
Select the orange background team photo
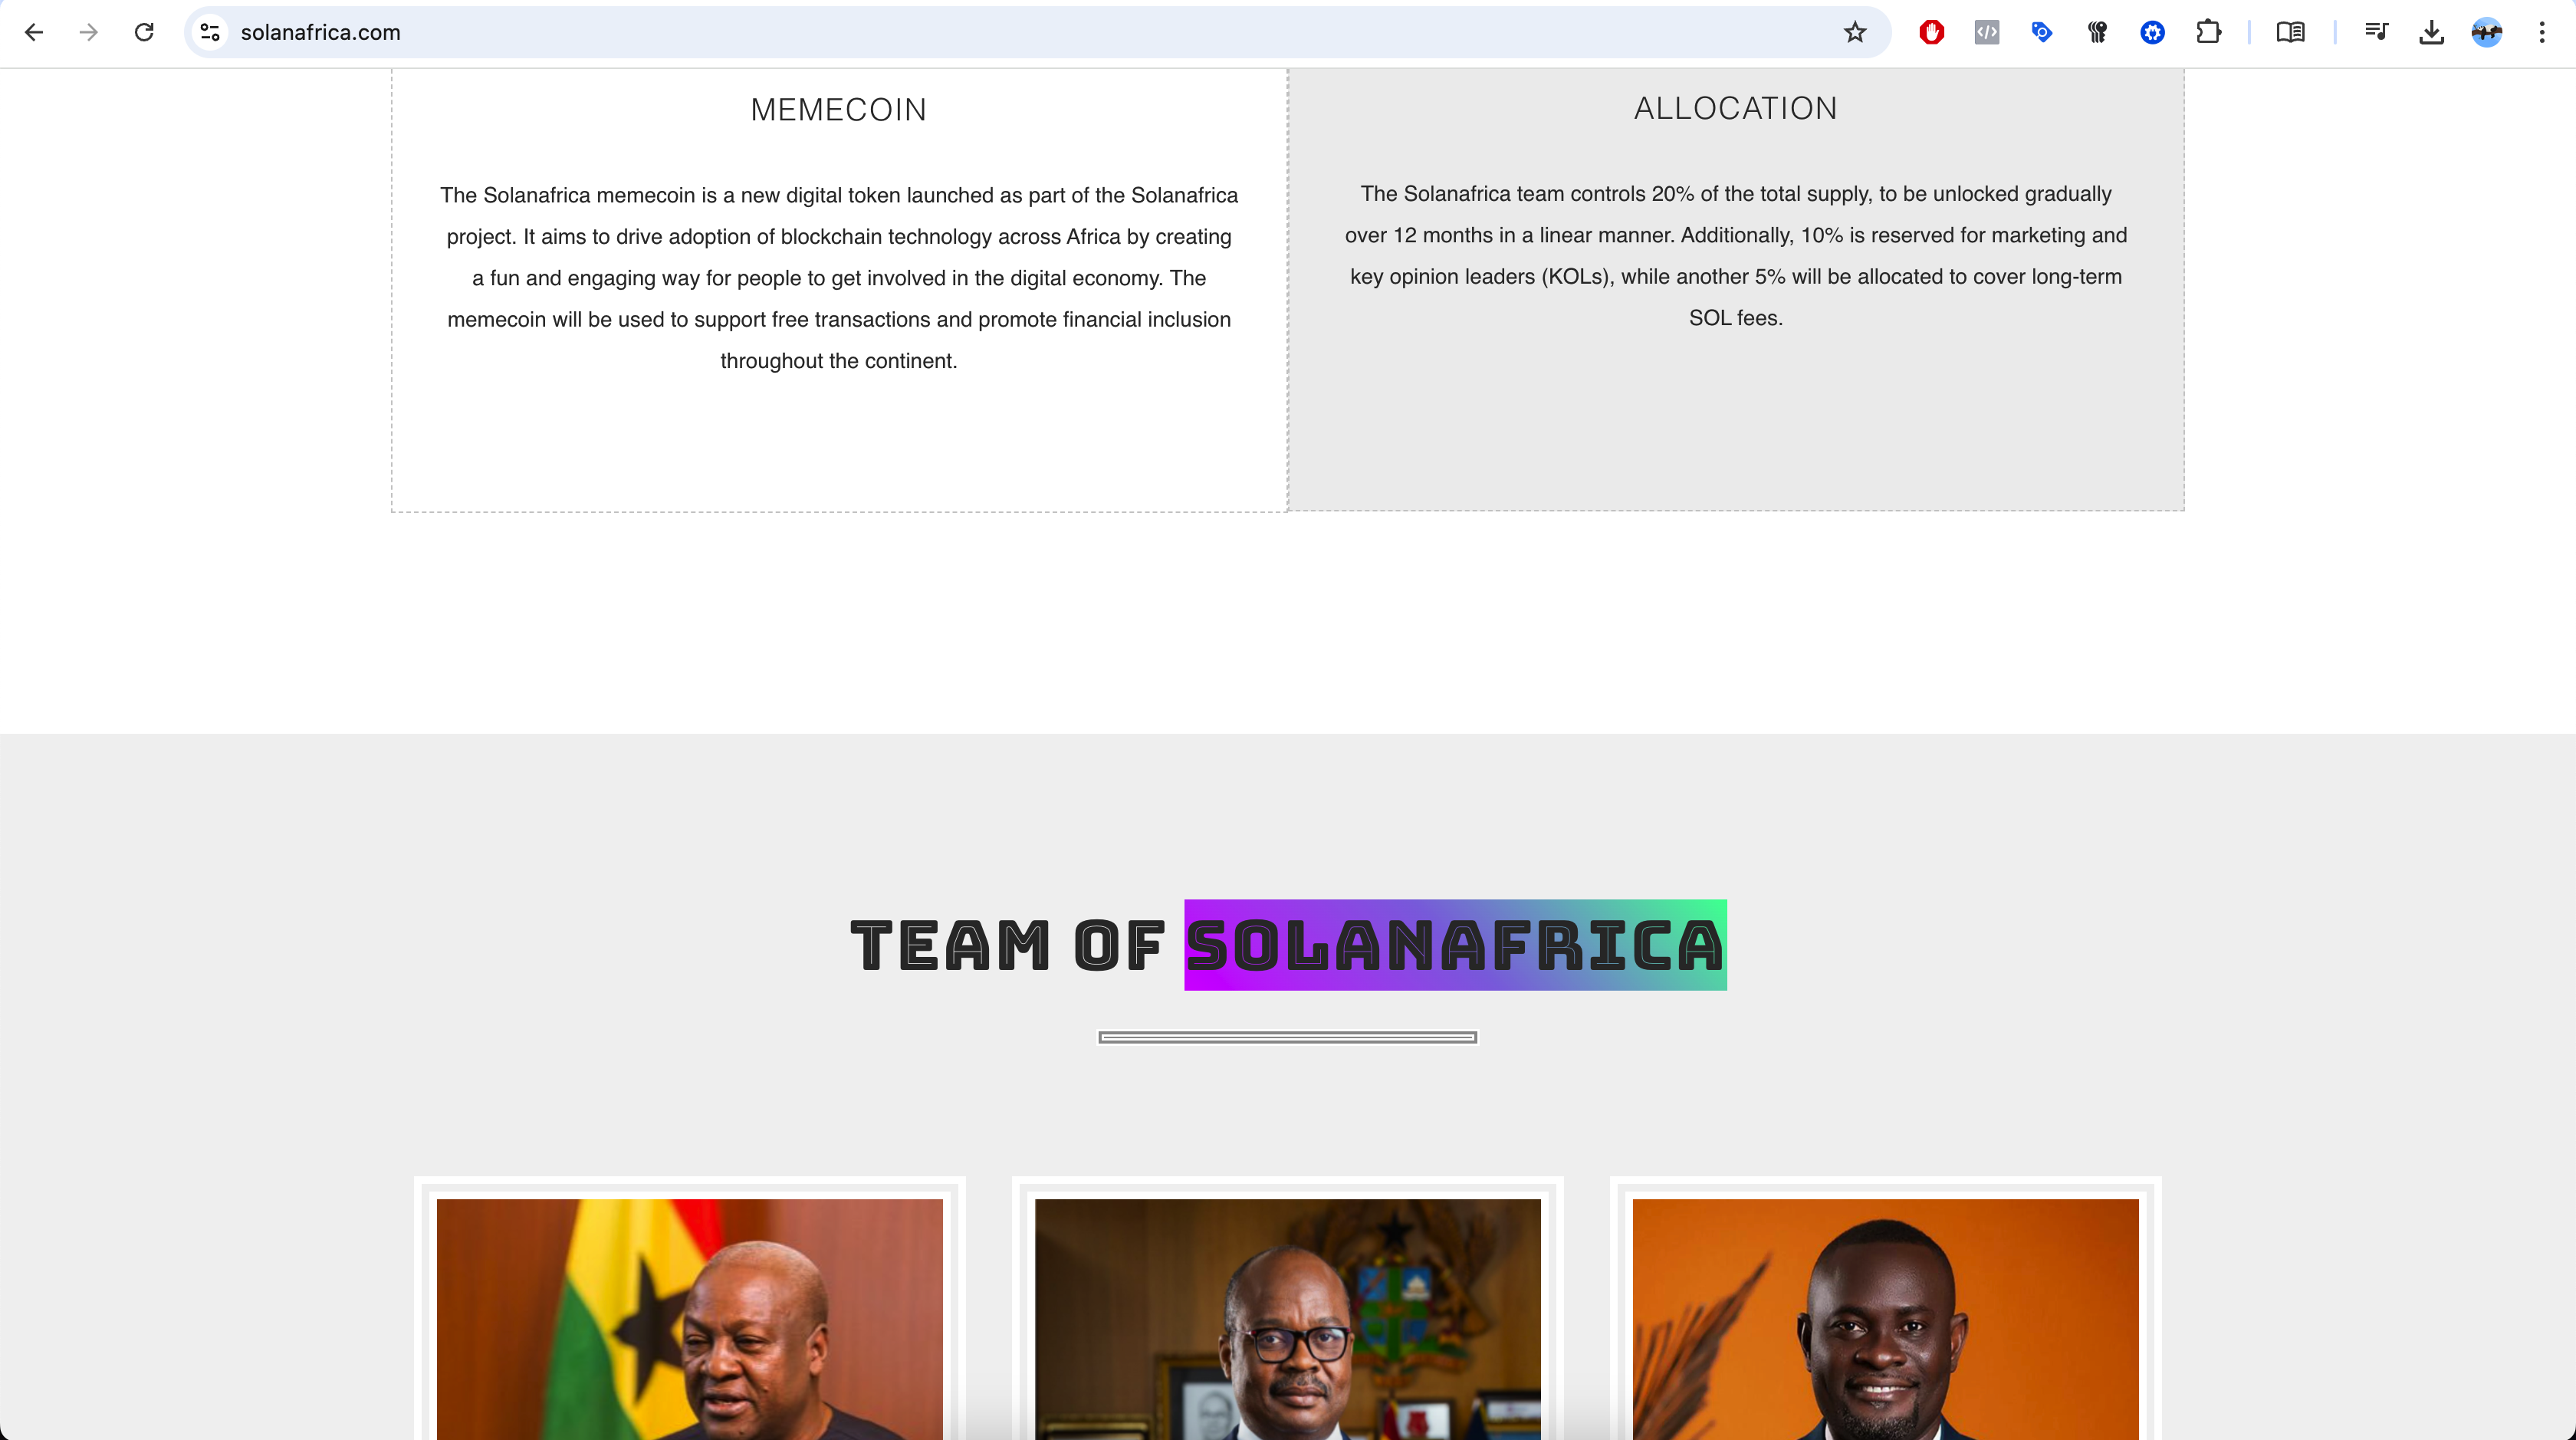point(1886,1319)
